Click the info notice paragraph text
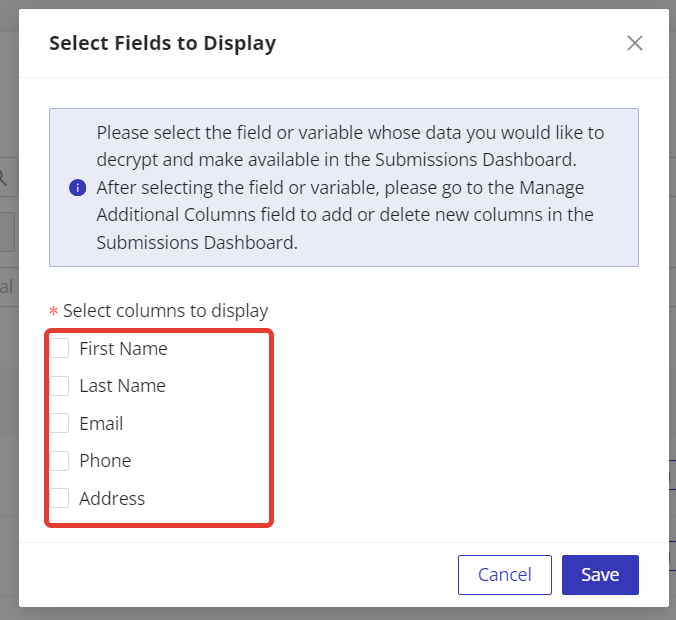 [x=350, y=187]
